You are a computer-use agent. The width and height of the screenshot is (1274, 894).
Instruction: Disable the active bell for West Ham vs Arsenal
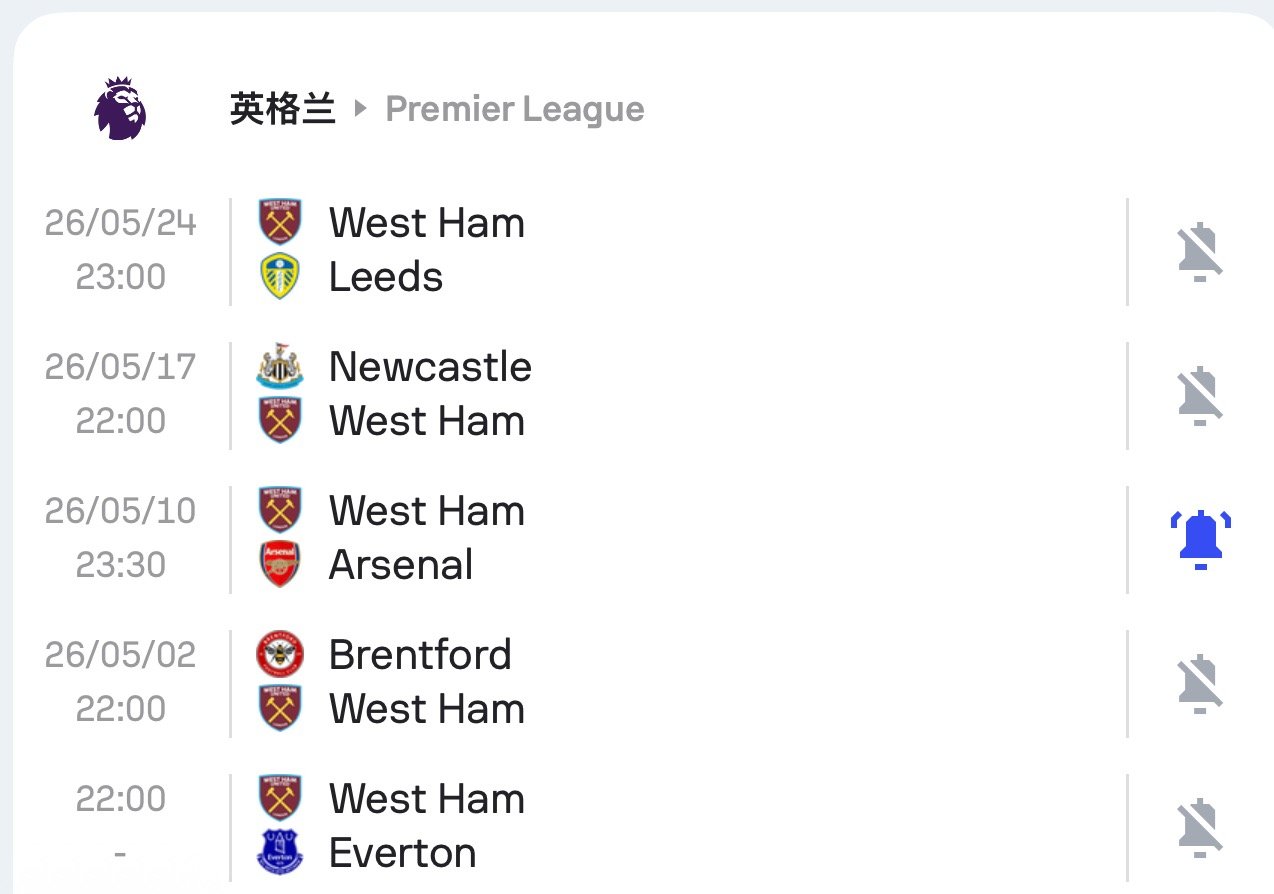click(1200, 539)
